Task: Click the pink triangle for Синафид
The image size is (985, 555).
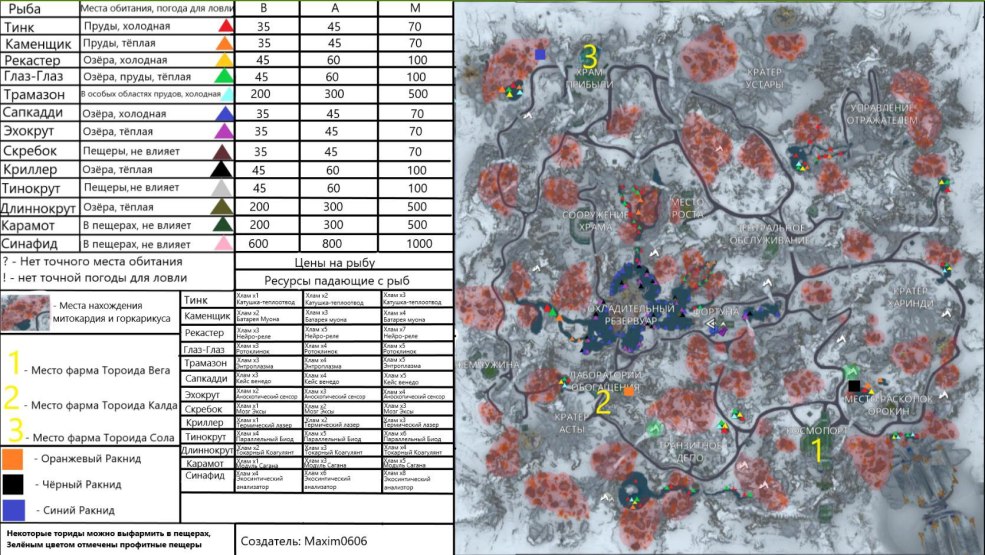Action: pyautogui.click(x=226, y=243)
